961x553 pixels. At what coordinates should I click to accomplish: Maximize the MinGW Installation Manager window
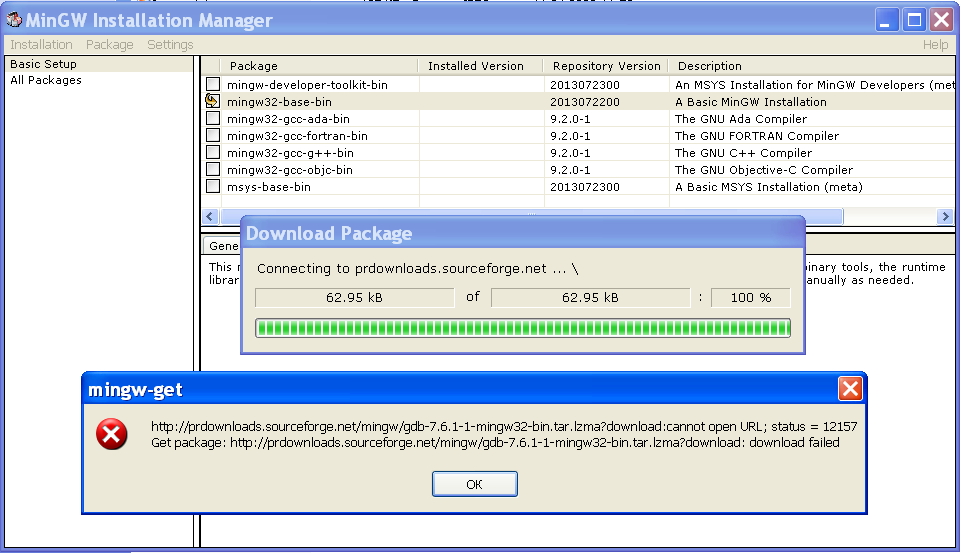click(914, 19)
